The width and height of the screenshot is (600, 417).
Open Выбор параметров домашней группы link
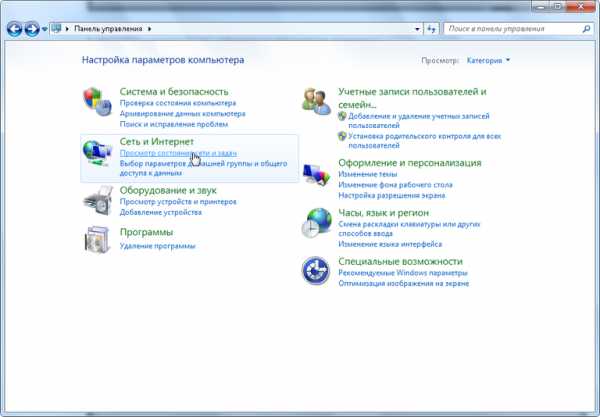click(x=203, y=168)
